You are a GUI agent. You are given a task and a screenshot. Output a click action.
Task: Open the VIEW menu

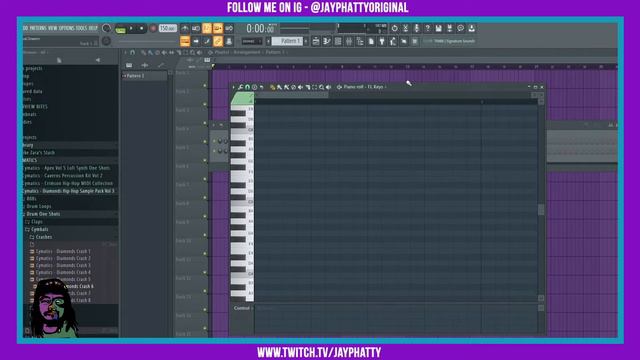[x=53, y=28]
